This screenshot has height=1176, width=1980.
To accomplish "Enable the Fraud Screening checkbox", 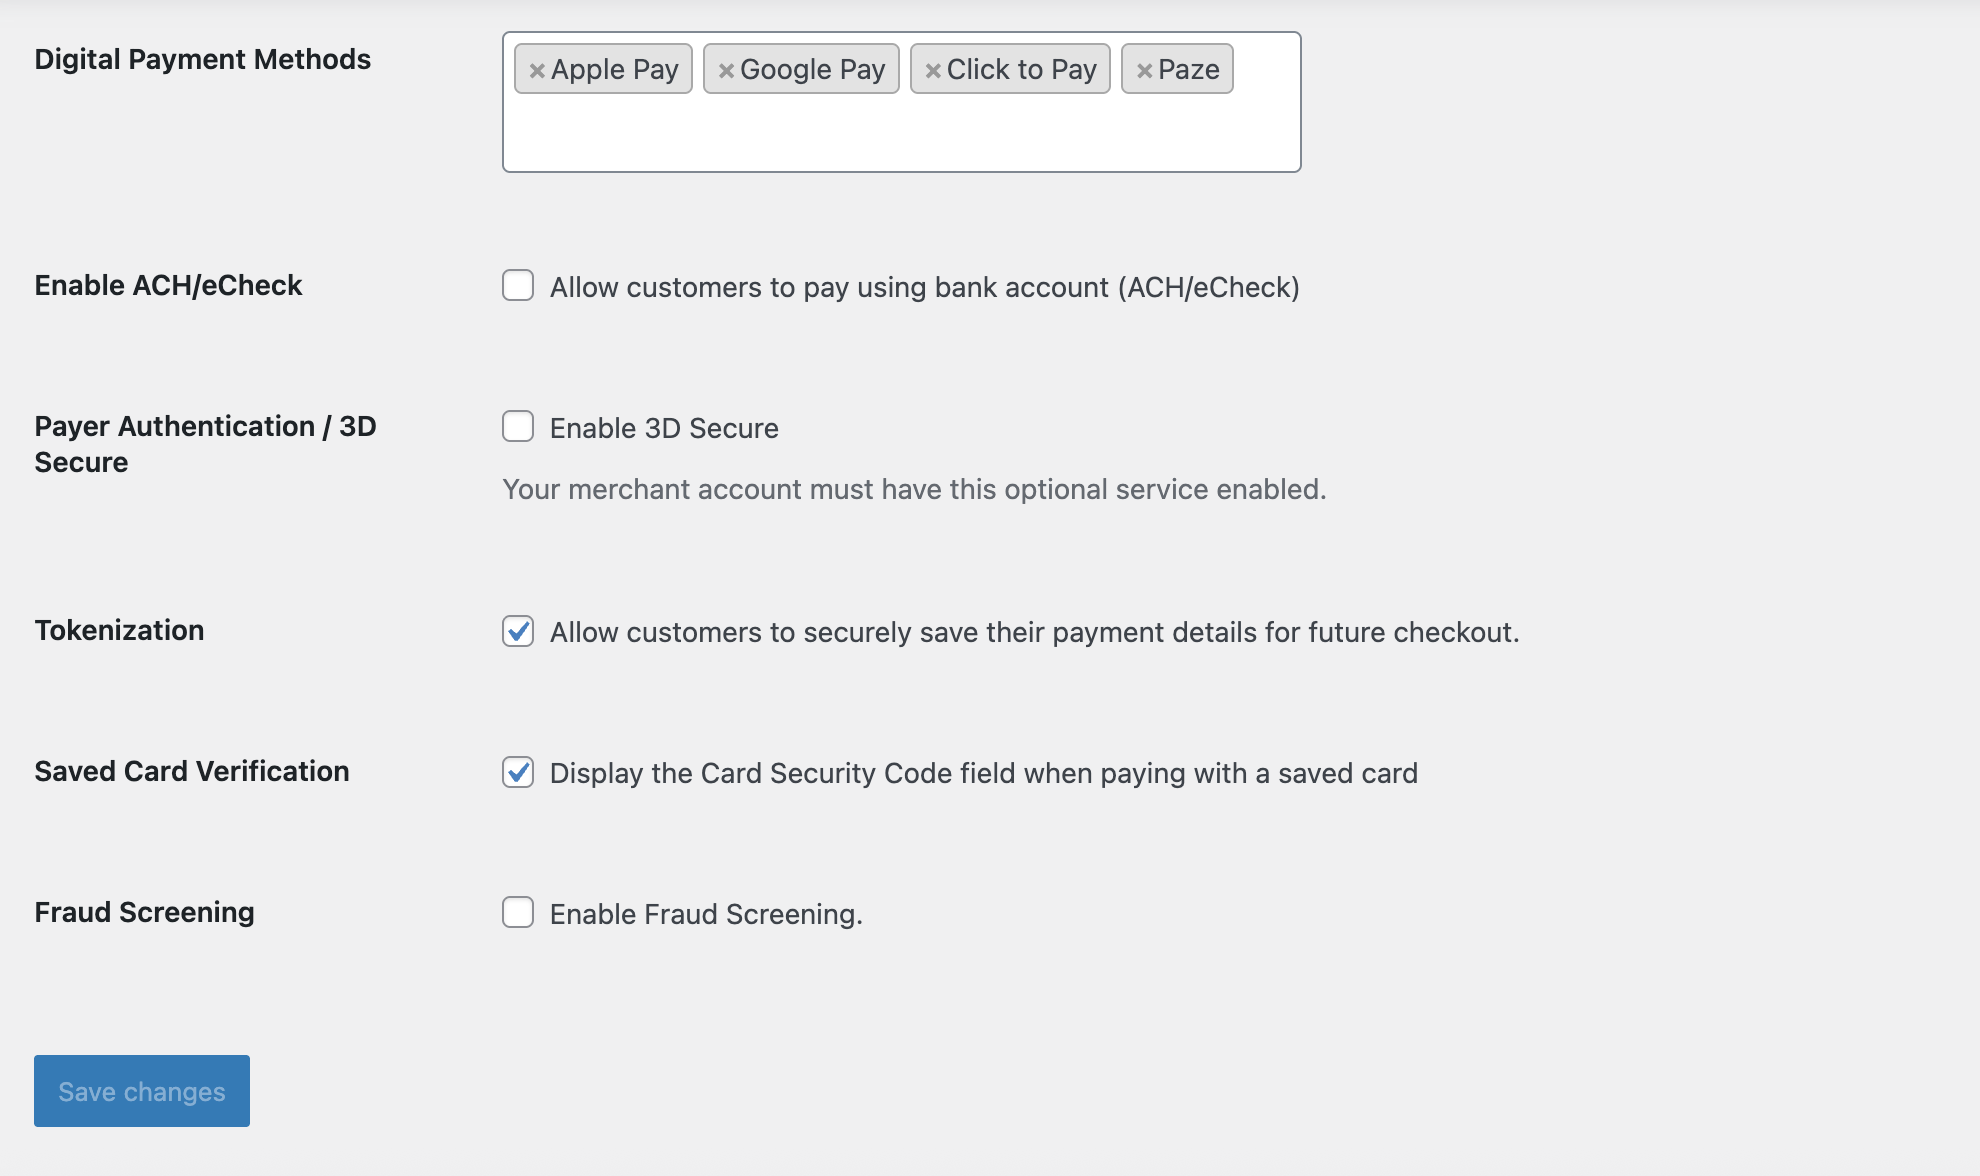I will (518, 913).
